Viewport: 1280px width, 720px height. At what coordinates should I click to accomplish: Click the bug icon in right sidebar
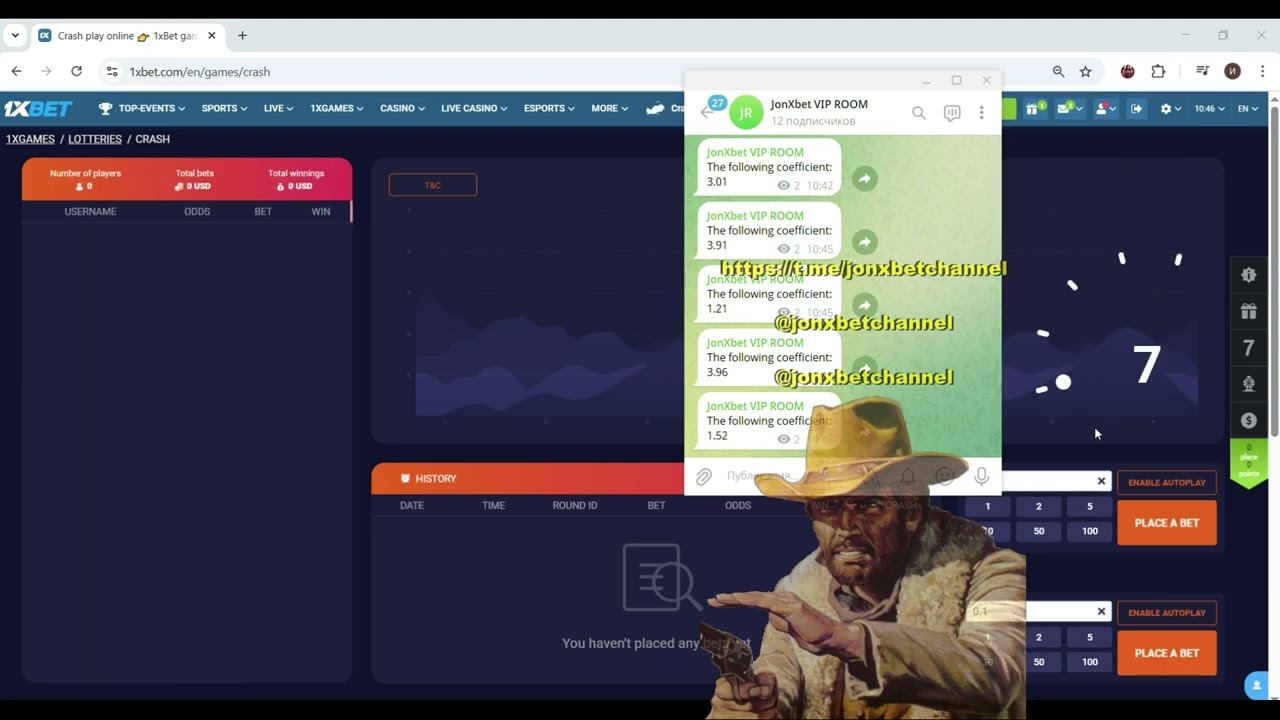pos(1248,274)
